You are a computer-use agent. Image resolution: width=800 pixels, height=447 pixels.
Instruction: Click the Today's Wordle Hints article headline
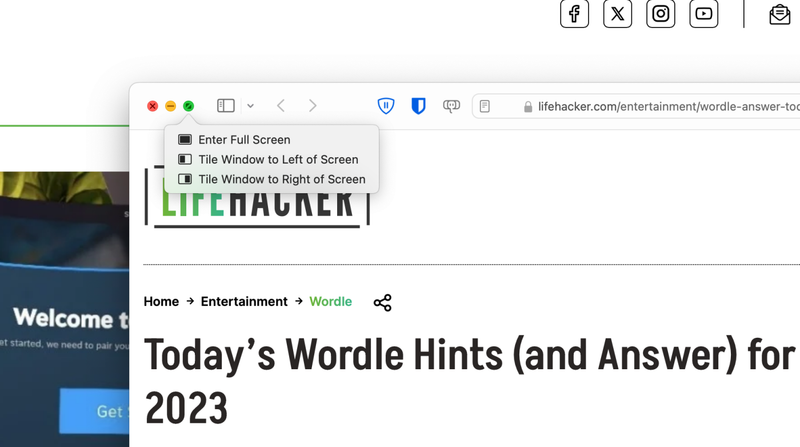click(470, 381)
